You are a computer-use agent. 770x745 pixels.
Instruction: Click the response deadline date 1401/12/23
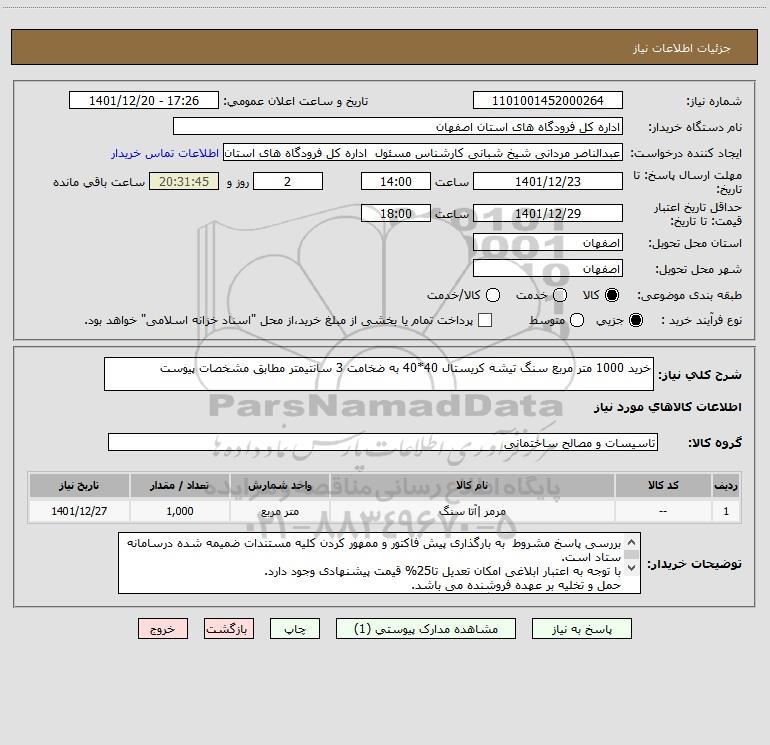(548, 181)
